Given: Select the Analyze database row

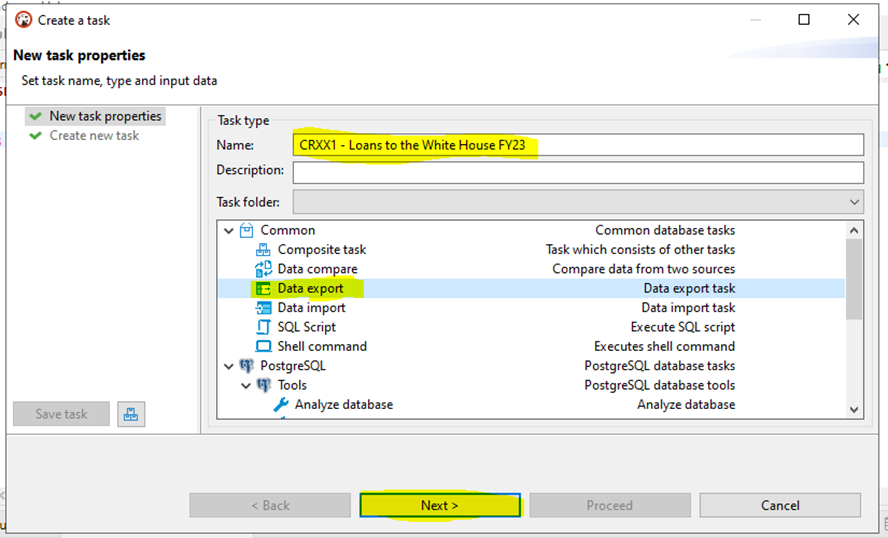Looking at the screenshot, I should point(531,404).
